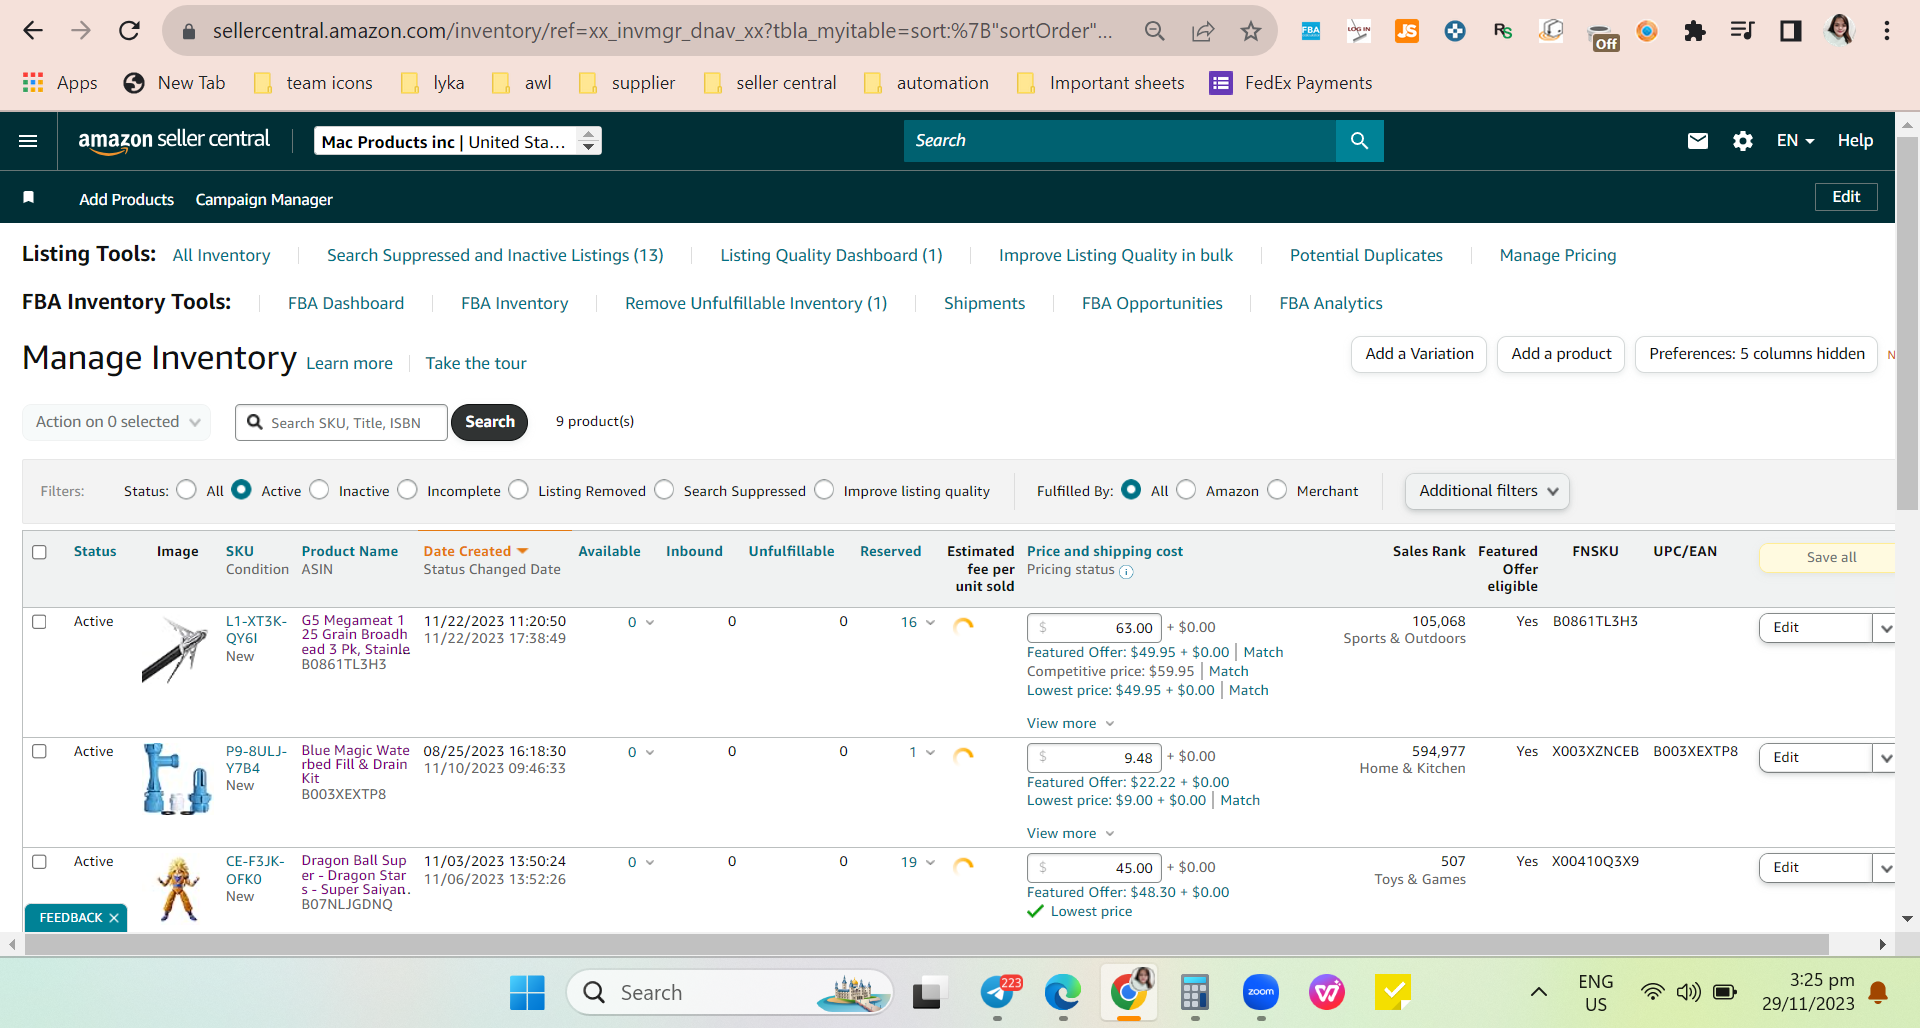Open the Calculator from the taskbar
This screenshot has width=1920, height=1028.
(x=1195, y=993)
